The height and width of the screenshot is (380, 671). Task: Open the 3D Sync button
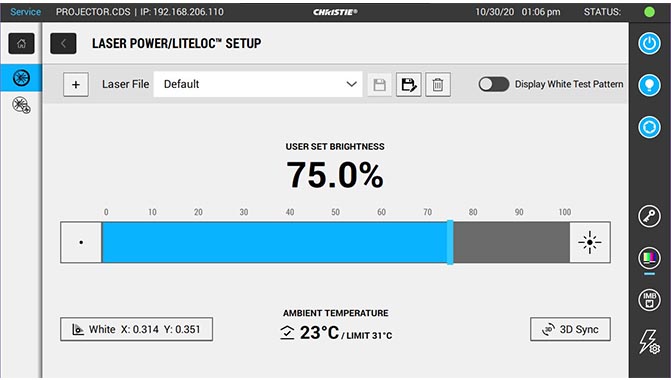pyautogui.click(x=570, y=329)
